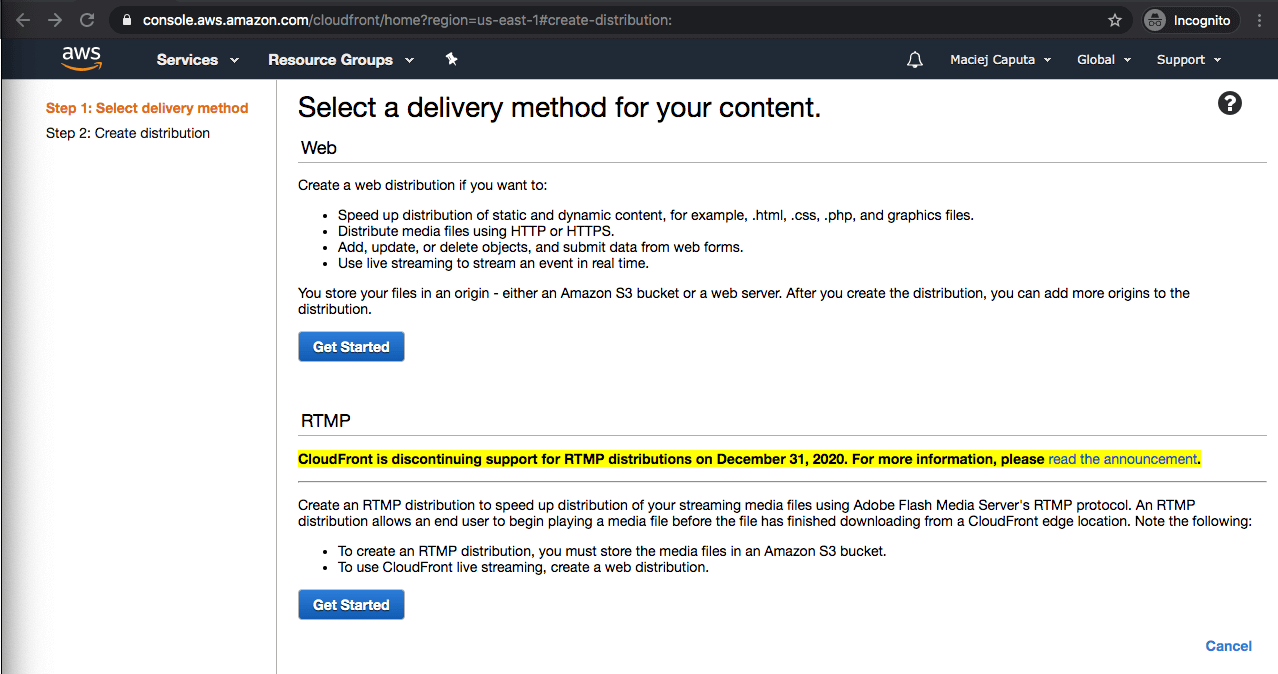Click Get Started under RTMP

click(x=351, y=605)
